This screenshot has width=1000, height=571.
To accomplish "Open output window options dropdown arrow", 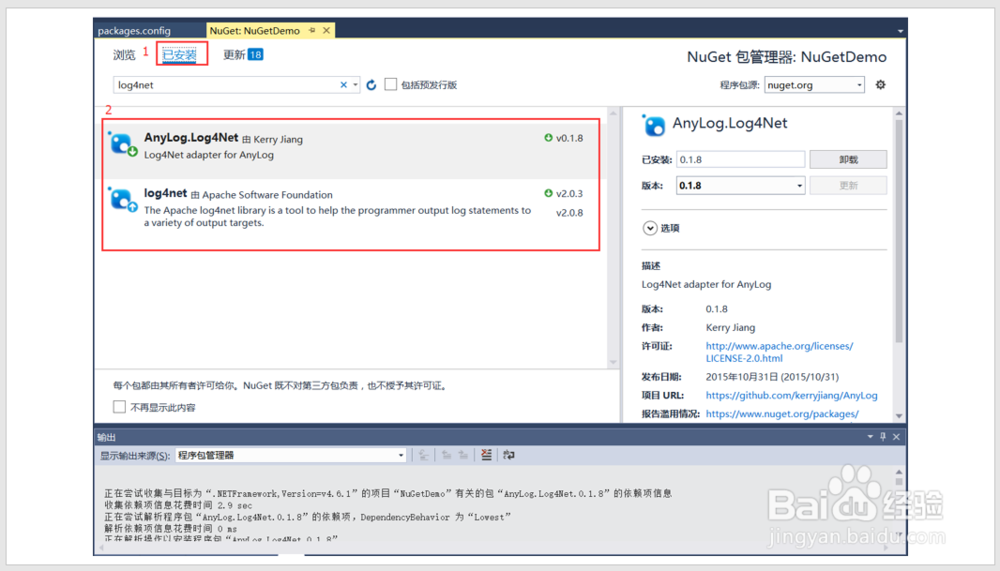I will [x=870, y=437].
